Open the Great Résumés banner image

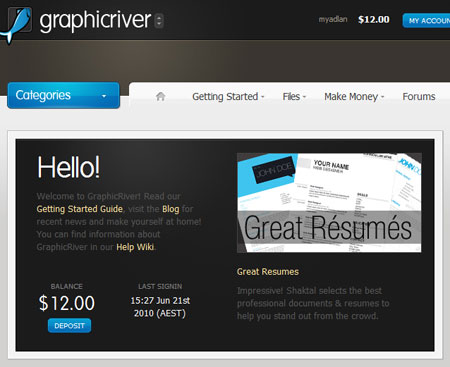(329, 203)
